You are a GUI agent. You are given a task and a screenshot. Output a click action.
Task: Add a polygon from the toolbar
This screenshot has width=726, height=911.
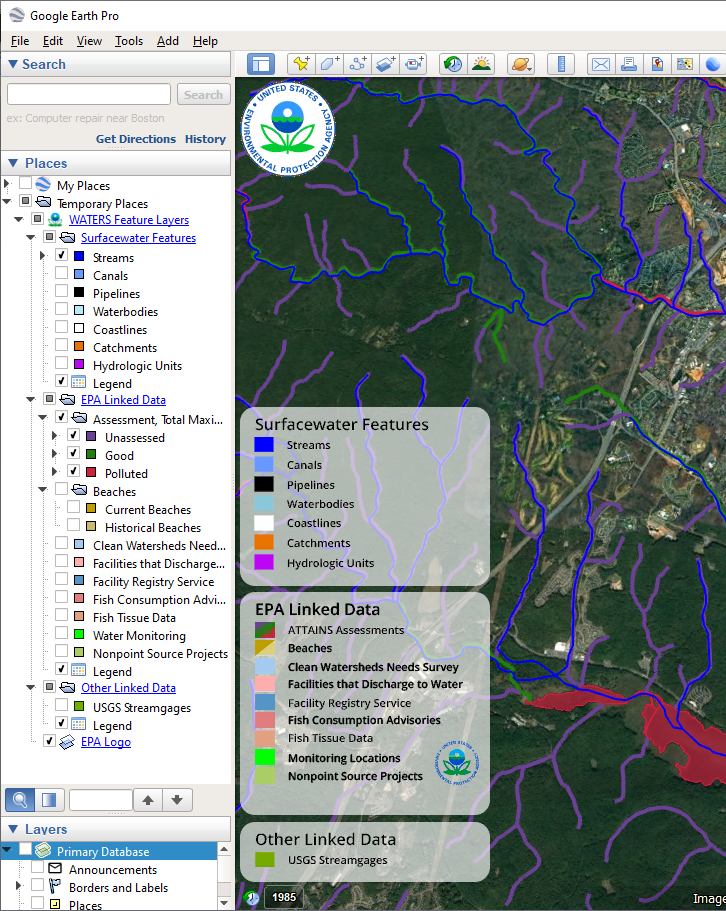[329, 64]
